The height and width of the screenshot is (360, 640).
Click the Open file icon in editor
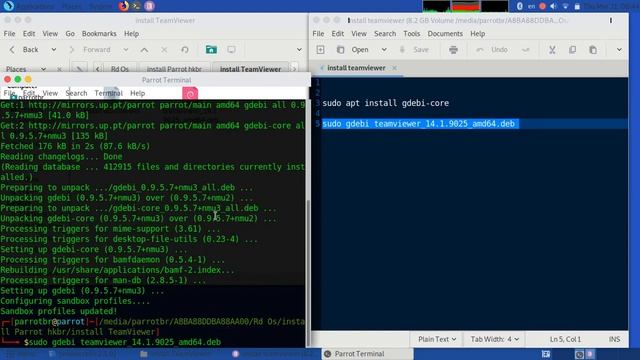pos(340,49)
